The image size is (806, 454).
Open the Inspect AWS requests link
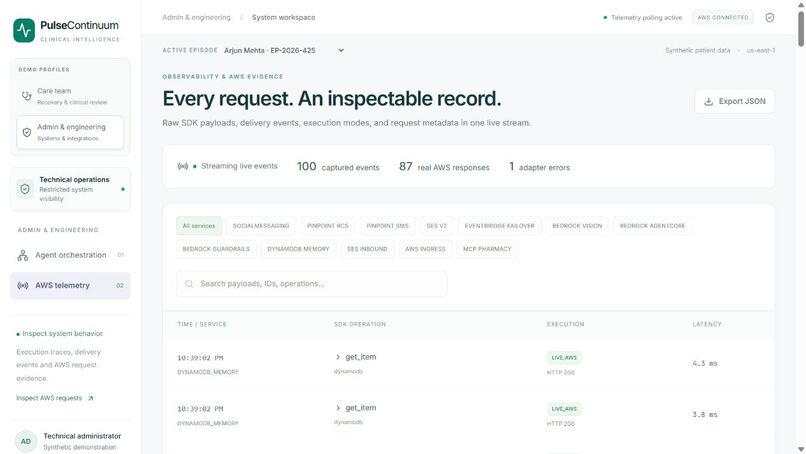[54, 398]
